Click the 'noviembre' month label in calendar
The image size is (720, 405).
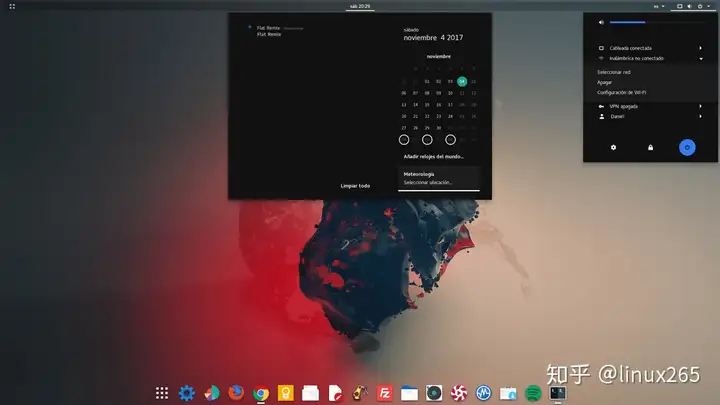[x=439, y=56]
